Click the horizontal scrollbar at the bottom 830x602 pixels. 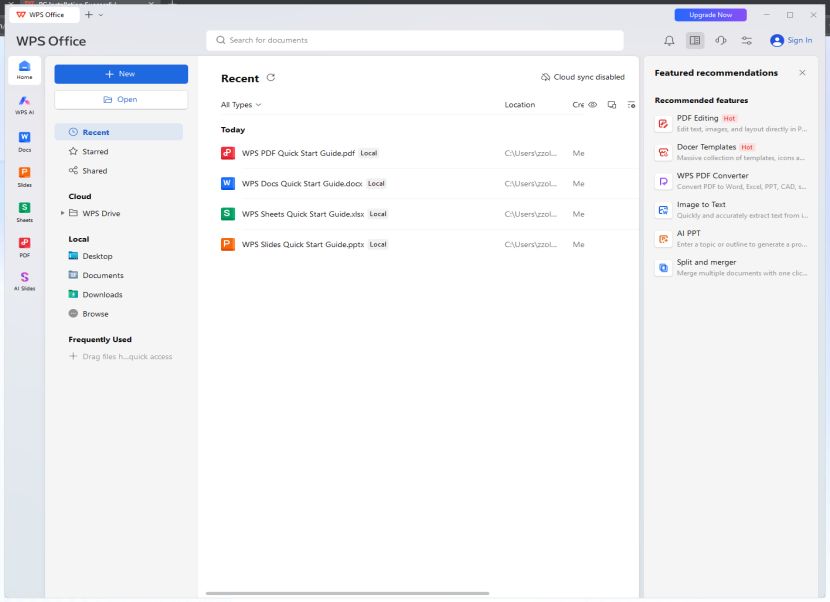click(347, 594)
